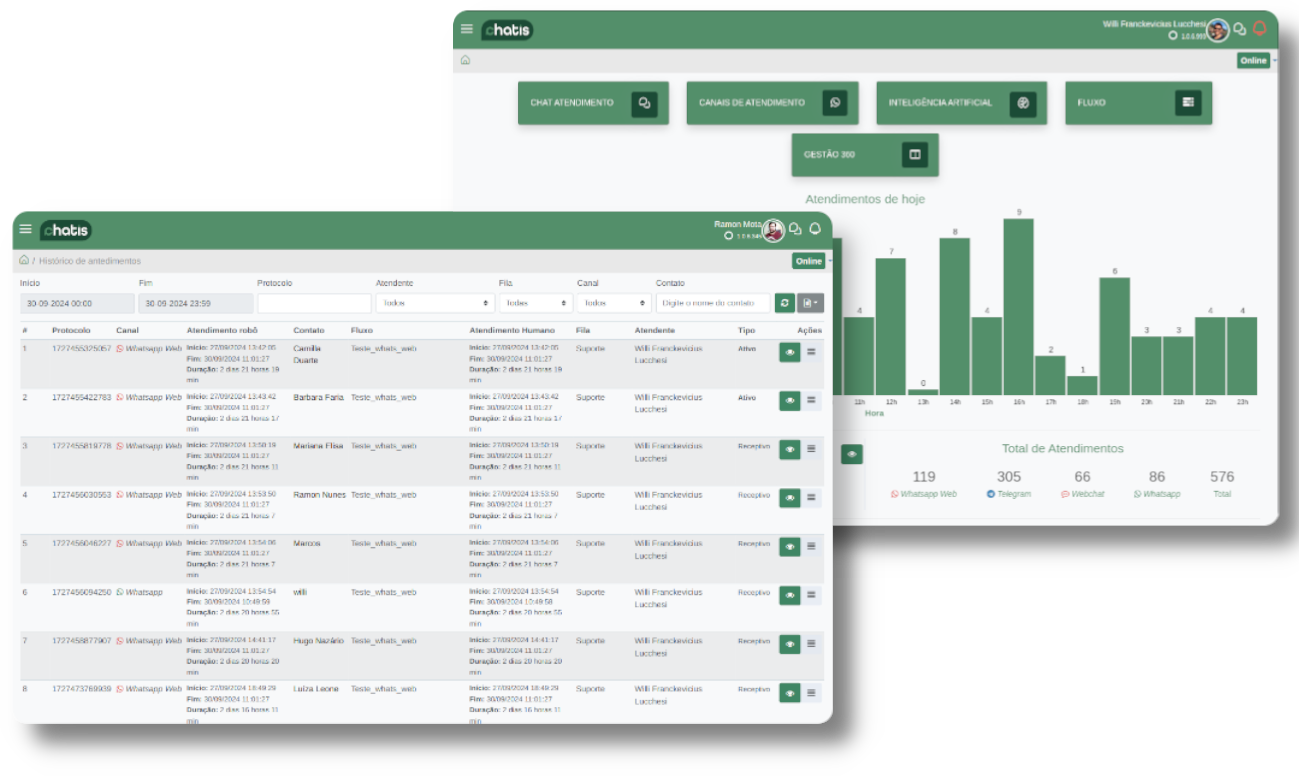The image size is (1299, 776).
Task: View details of Hugo Nazário row
Action: point(790,644)
